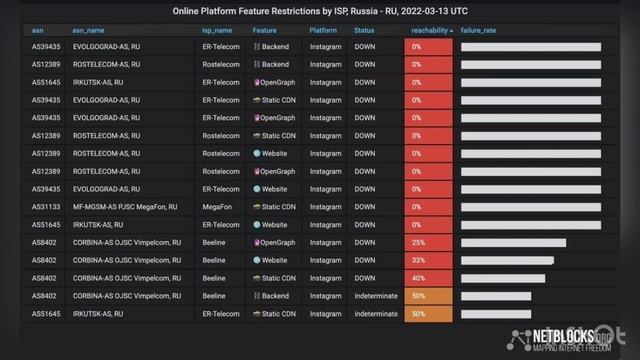Click Static CDN icon in Beeline 40% row
Image resolution: width=640 pixels, height=360 pixels.
[257, 278]
